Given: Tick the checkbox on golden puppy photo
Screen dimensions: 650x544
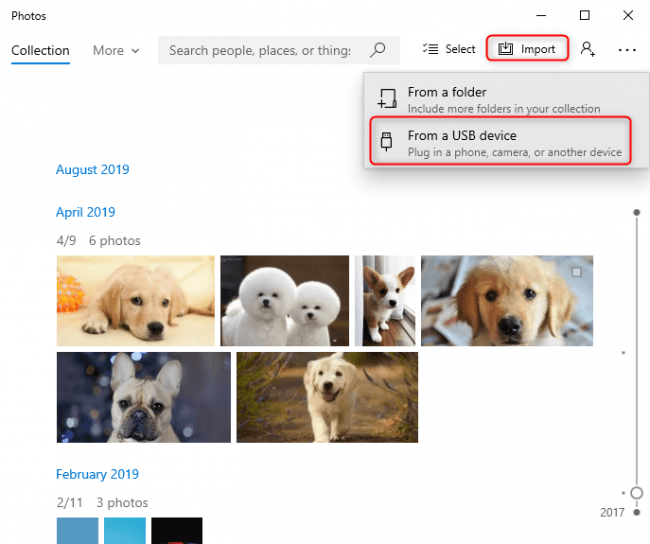Looking at the screenshot, I should point(576,272).
